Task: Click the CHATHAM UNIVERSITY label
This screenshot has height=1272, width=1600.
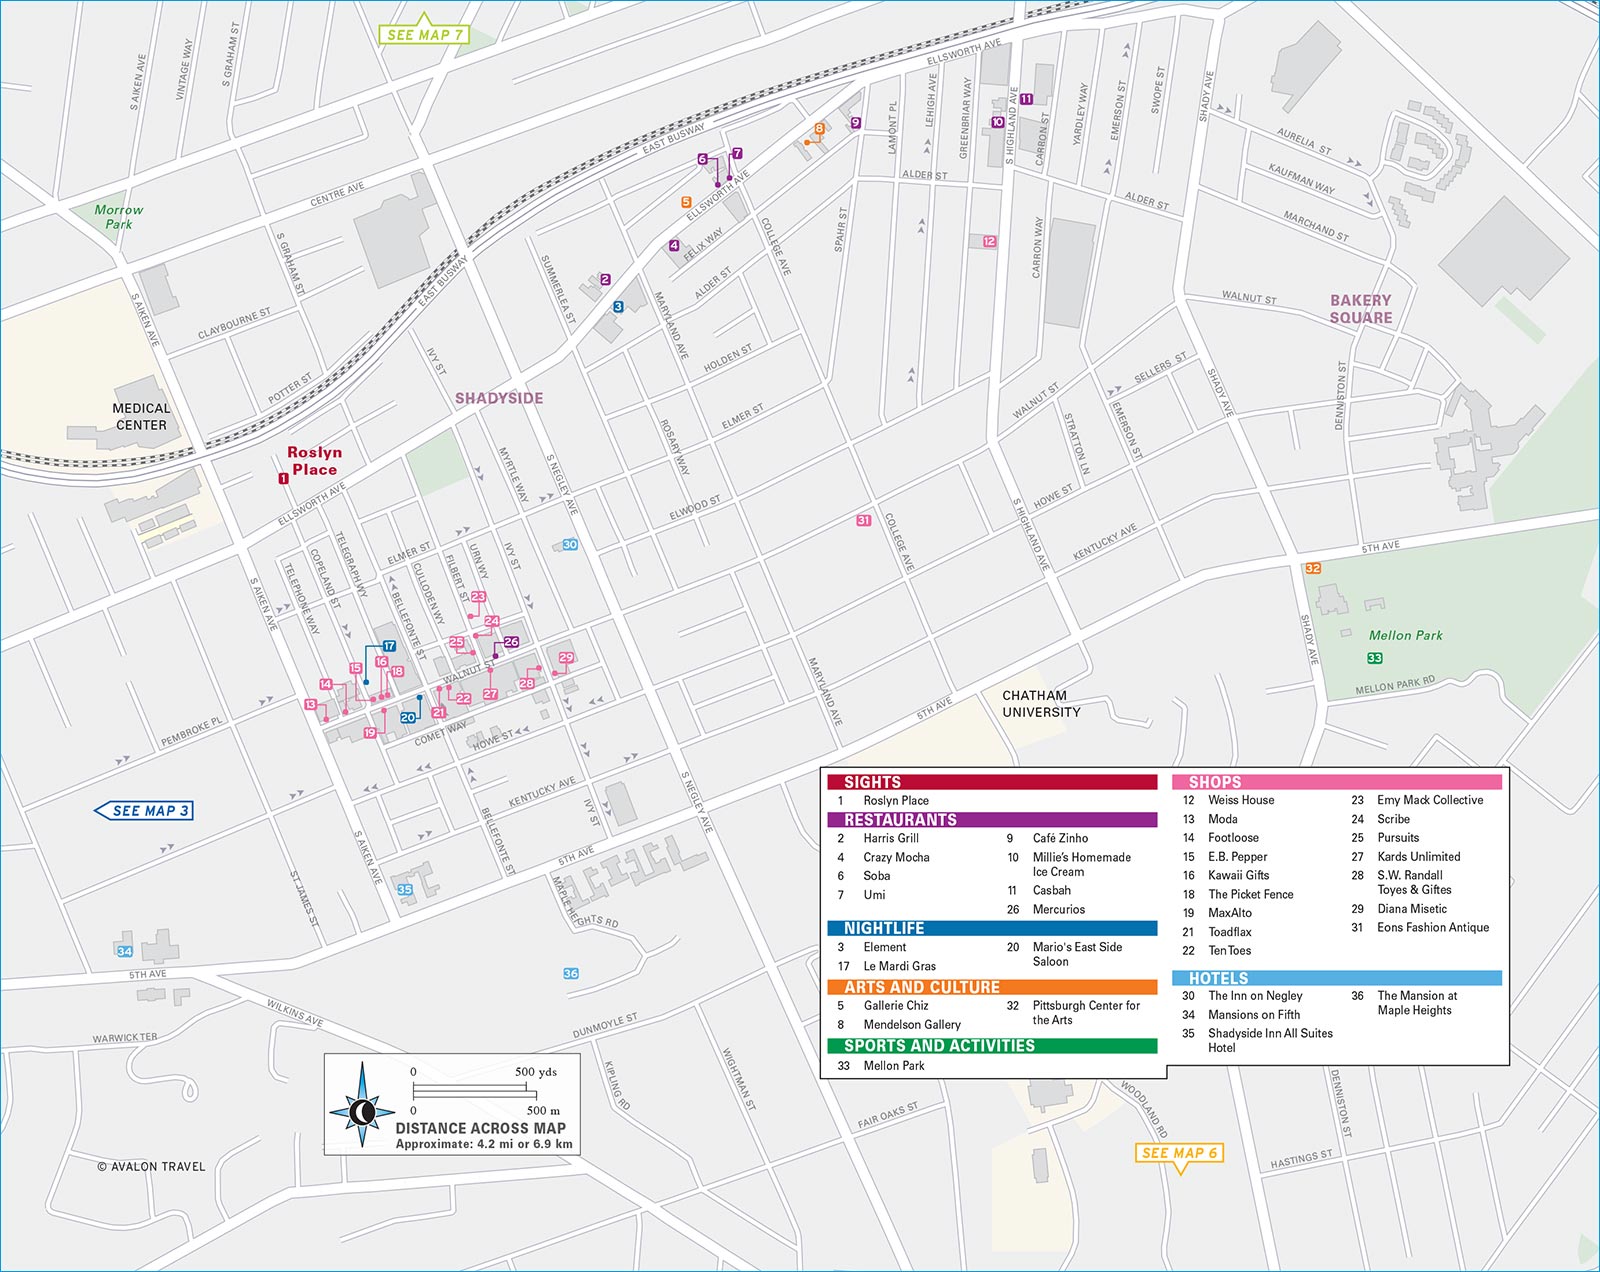Action: pos(1041,704)
